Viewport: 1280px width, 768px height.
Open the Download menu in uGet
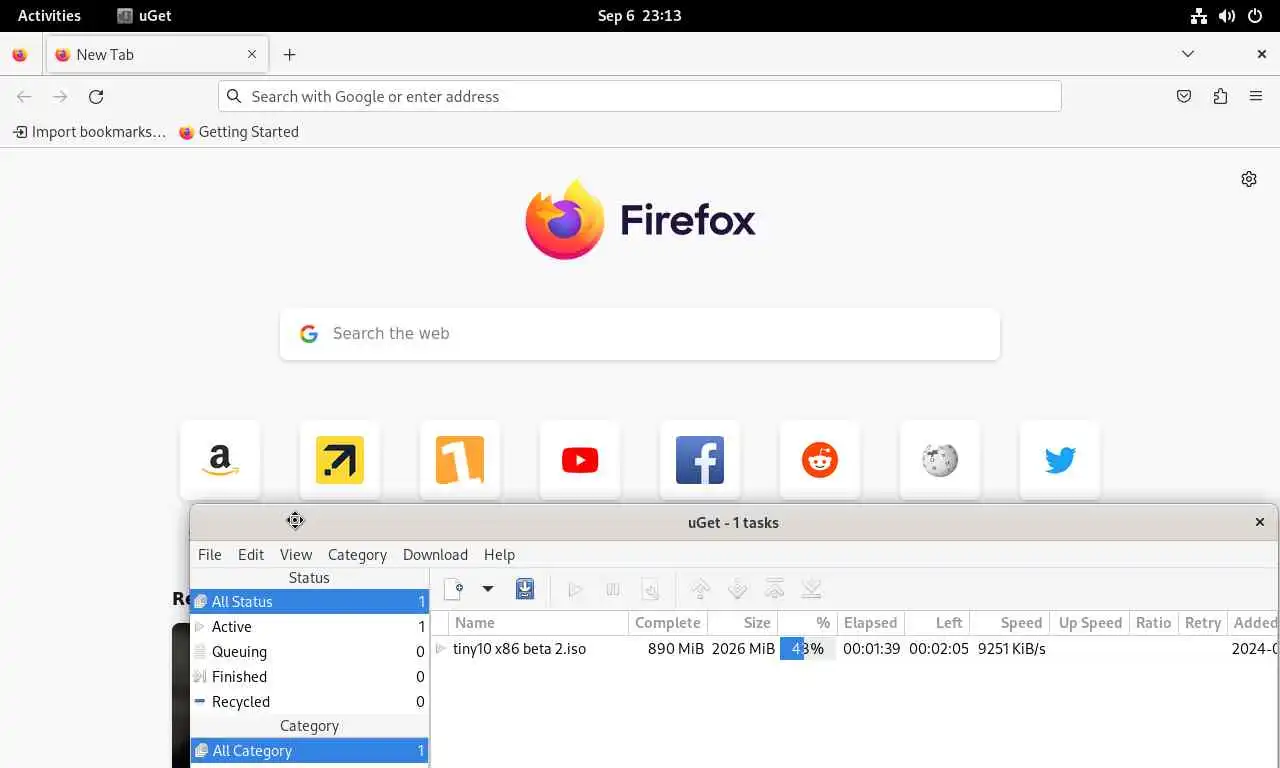tap(435, 555)
